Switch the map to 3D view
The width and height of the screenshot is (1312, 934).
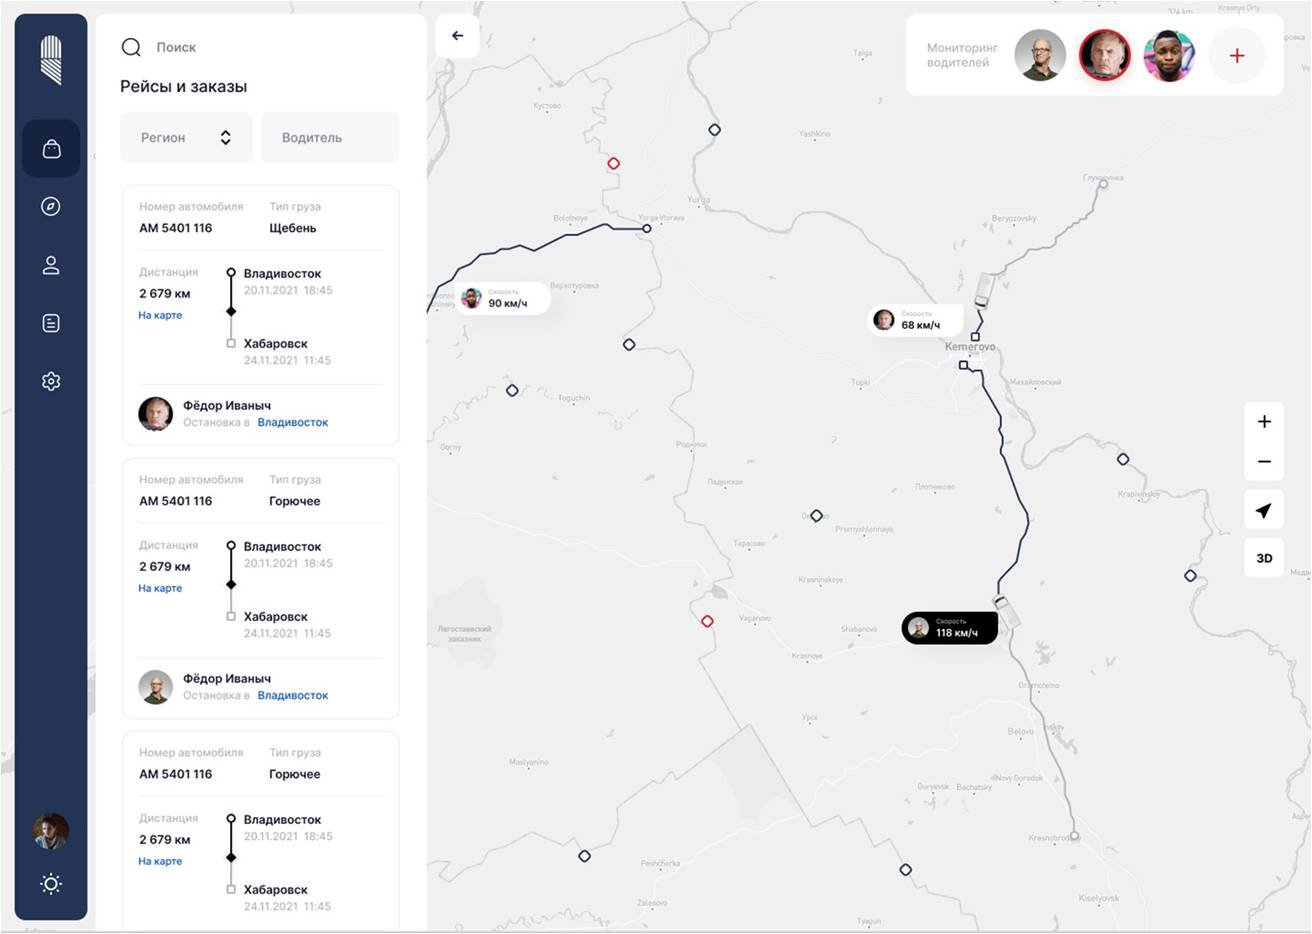[x=1264, y=558]
